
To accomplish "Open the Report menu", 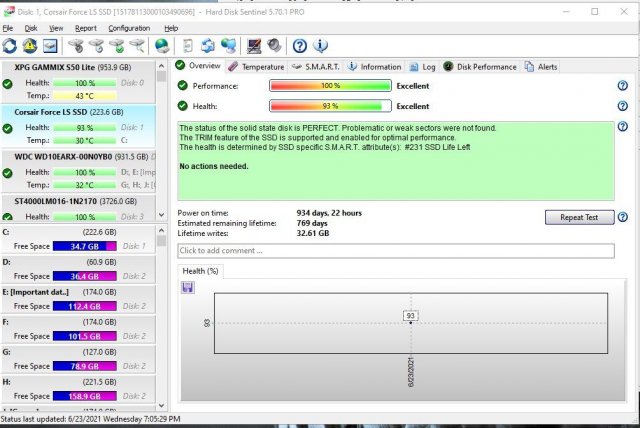I will (x=85, y=28).
